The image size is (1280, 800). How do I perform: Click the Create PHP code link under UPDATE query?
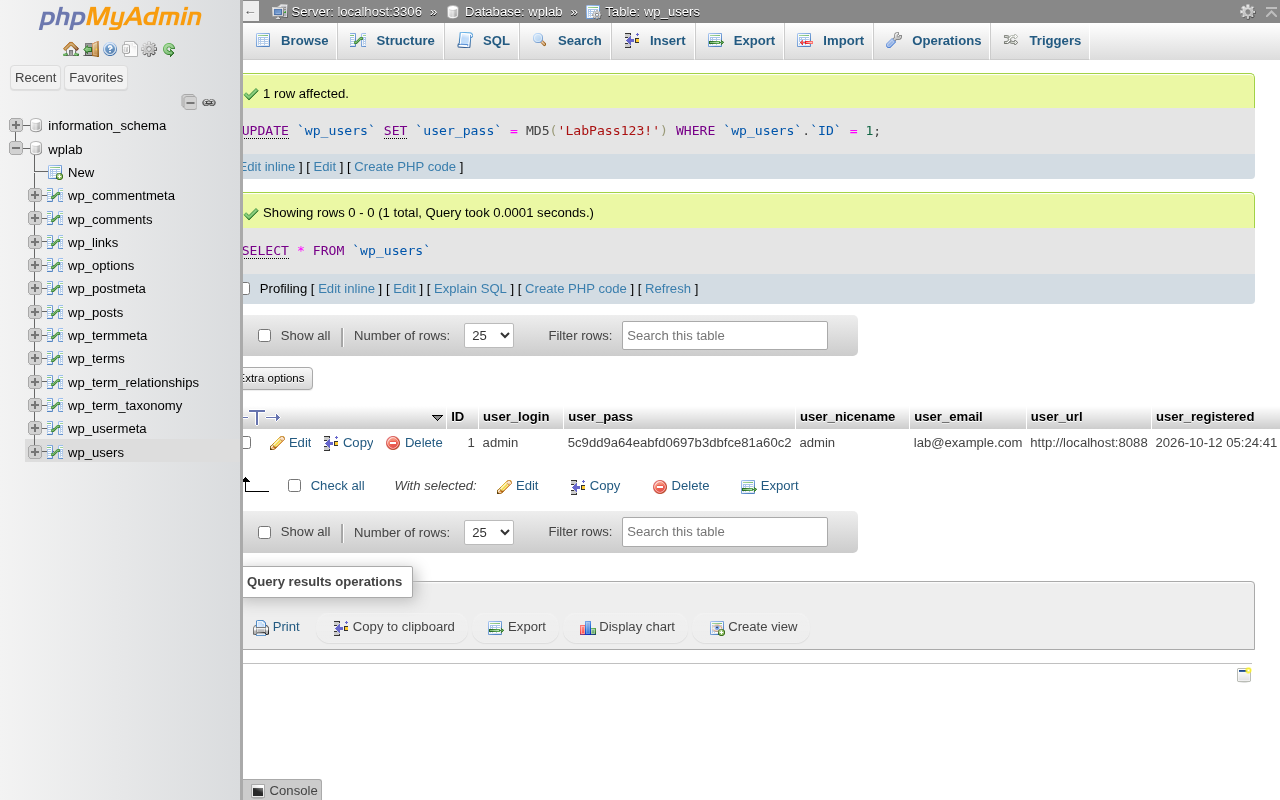[405, 167]
